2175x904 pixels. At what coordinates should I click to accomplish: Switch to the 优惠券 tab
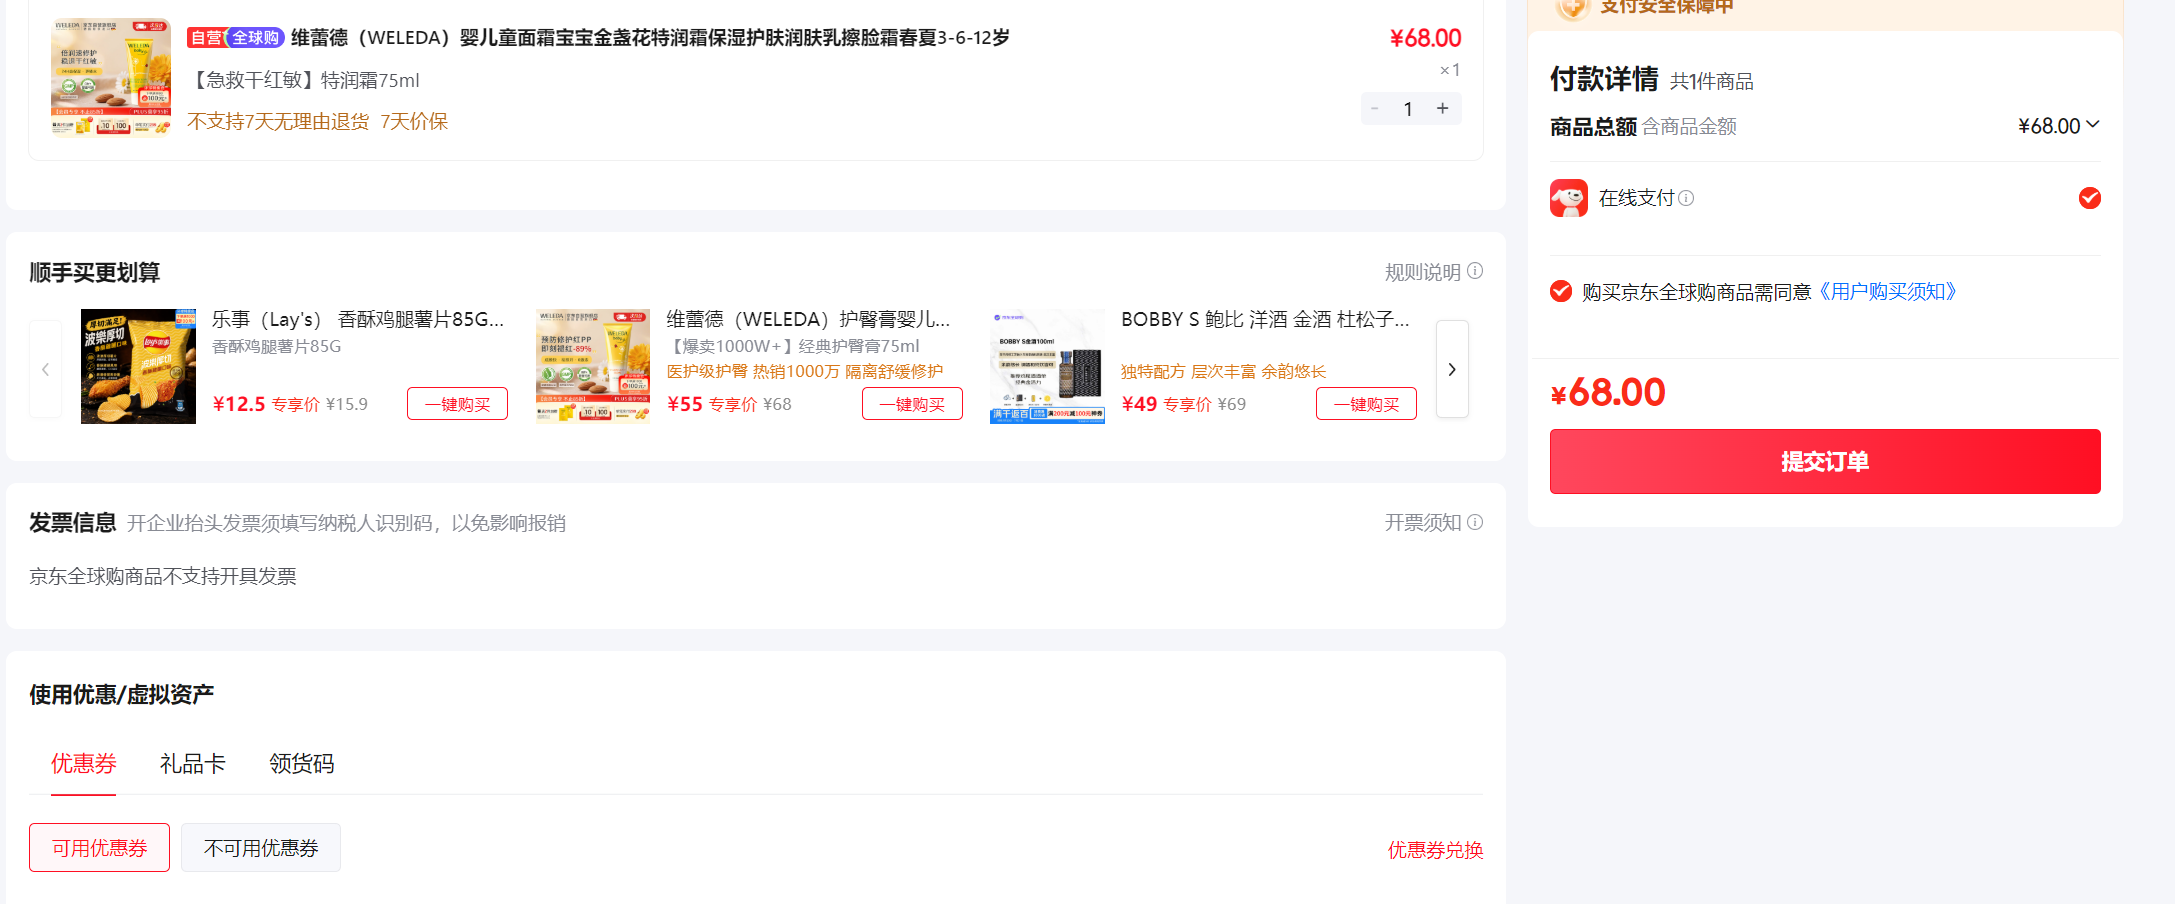[x=84, y=764]
